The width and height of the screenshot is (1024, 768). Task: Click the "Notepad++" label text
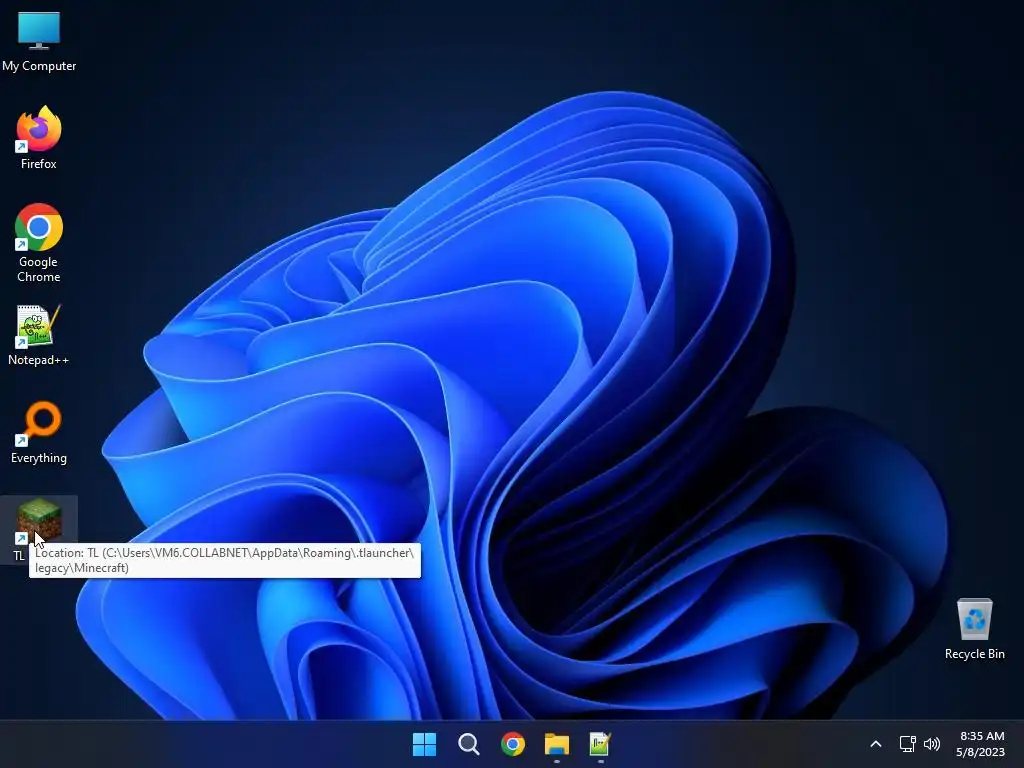click(39, 360)
